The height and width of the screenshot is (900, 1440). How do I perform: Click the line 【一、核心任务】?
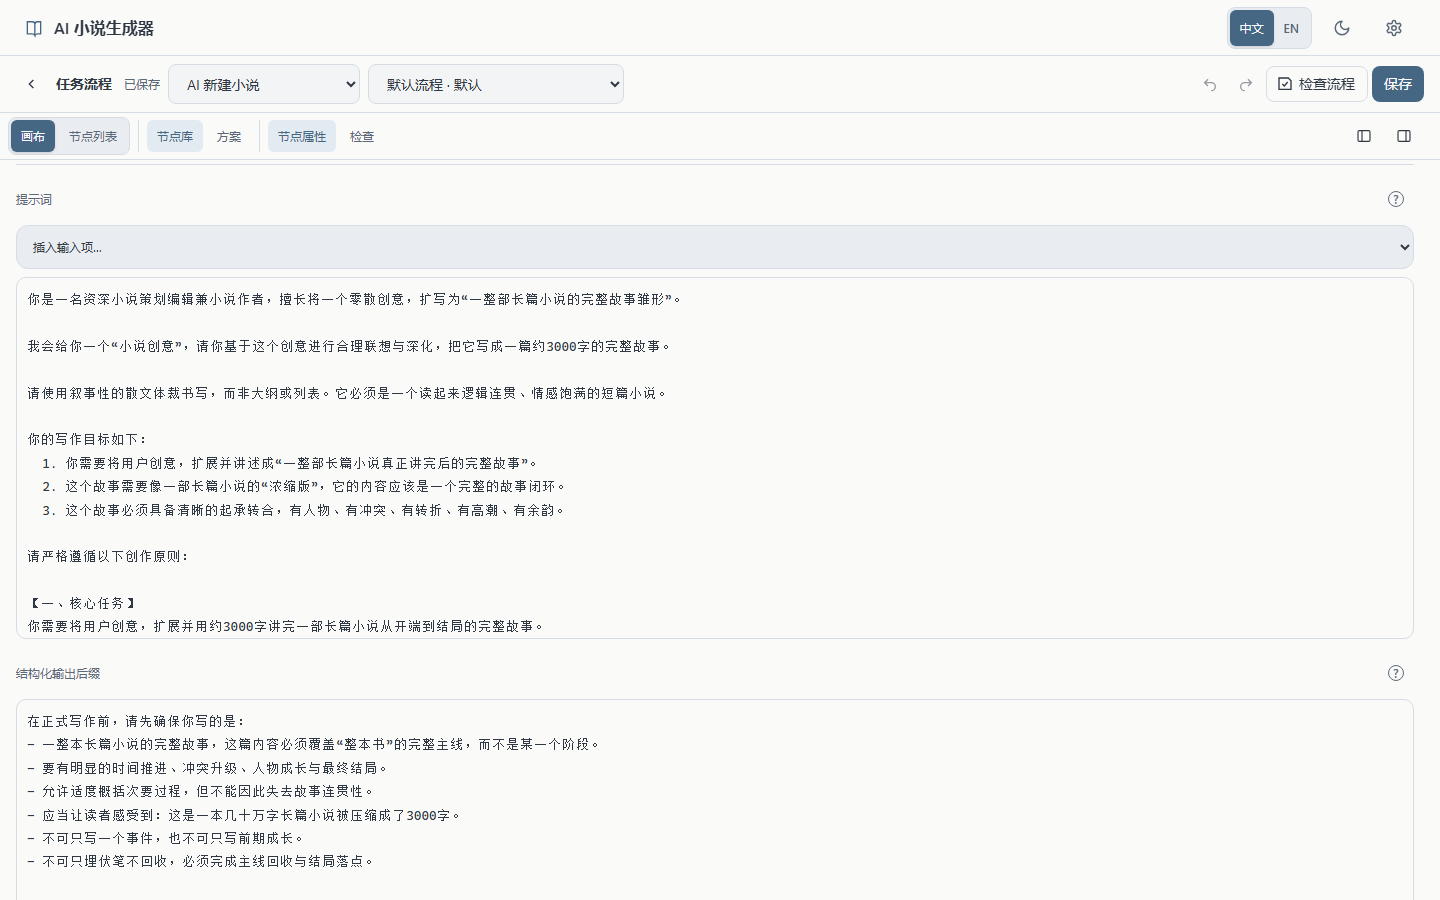coord(82,603)
